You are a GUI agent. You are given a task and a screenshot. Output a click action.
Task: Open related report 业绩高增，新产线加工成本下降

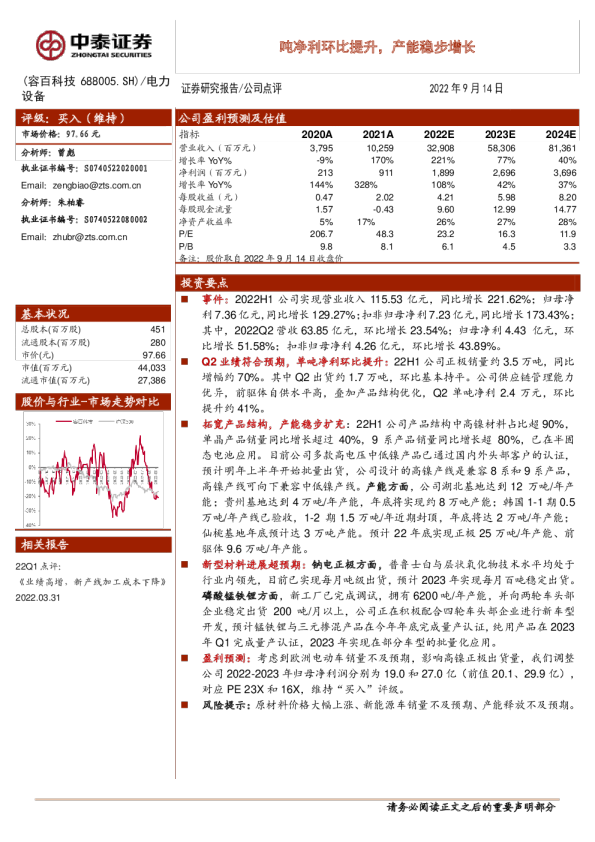pyautogui.click(x=91, y=582)
